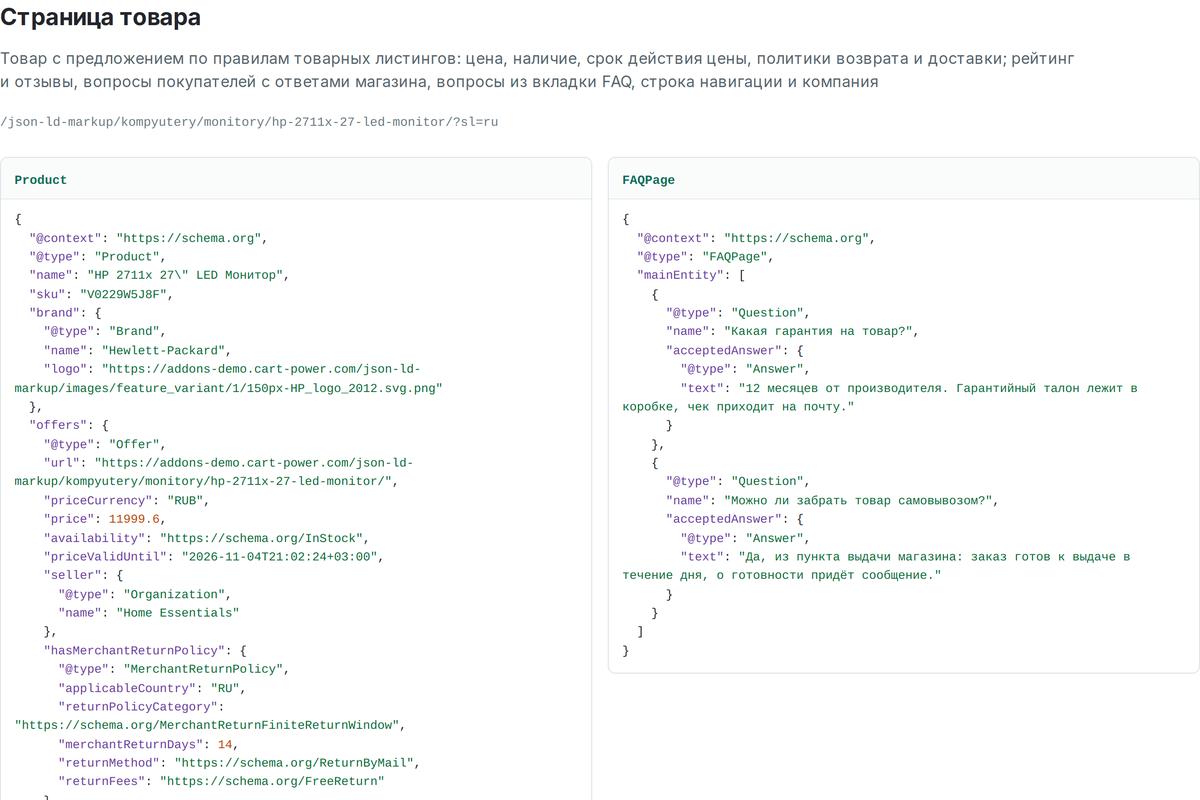Viewport: 1200px width, 800px height.
Task: Select the merchantReturnDays value 14
Action: tap(225, 744)
